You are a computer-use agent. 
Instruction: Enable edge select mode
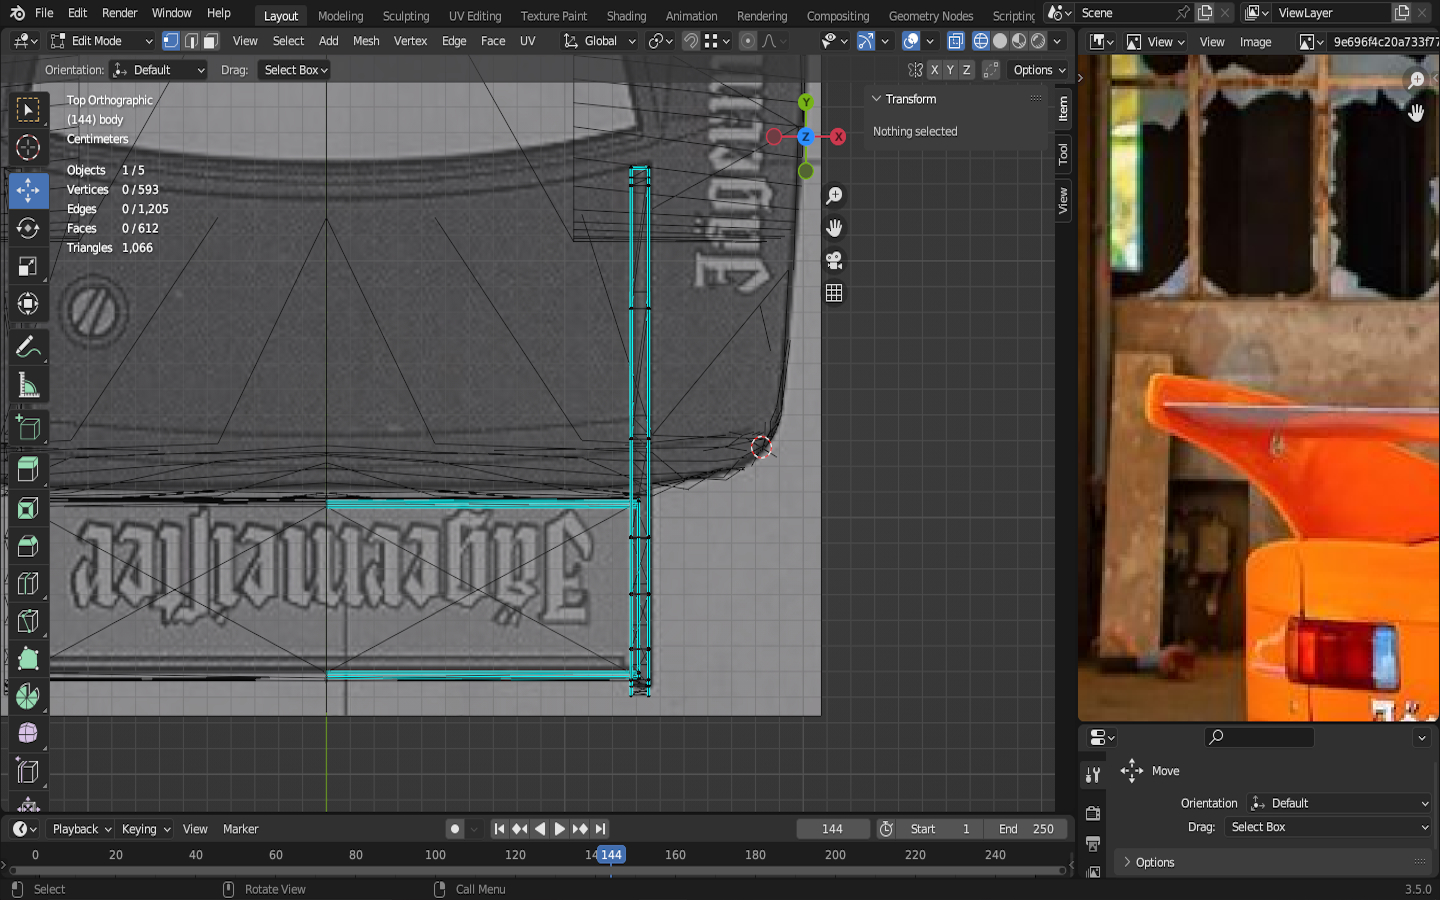coord(191,41)
